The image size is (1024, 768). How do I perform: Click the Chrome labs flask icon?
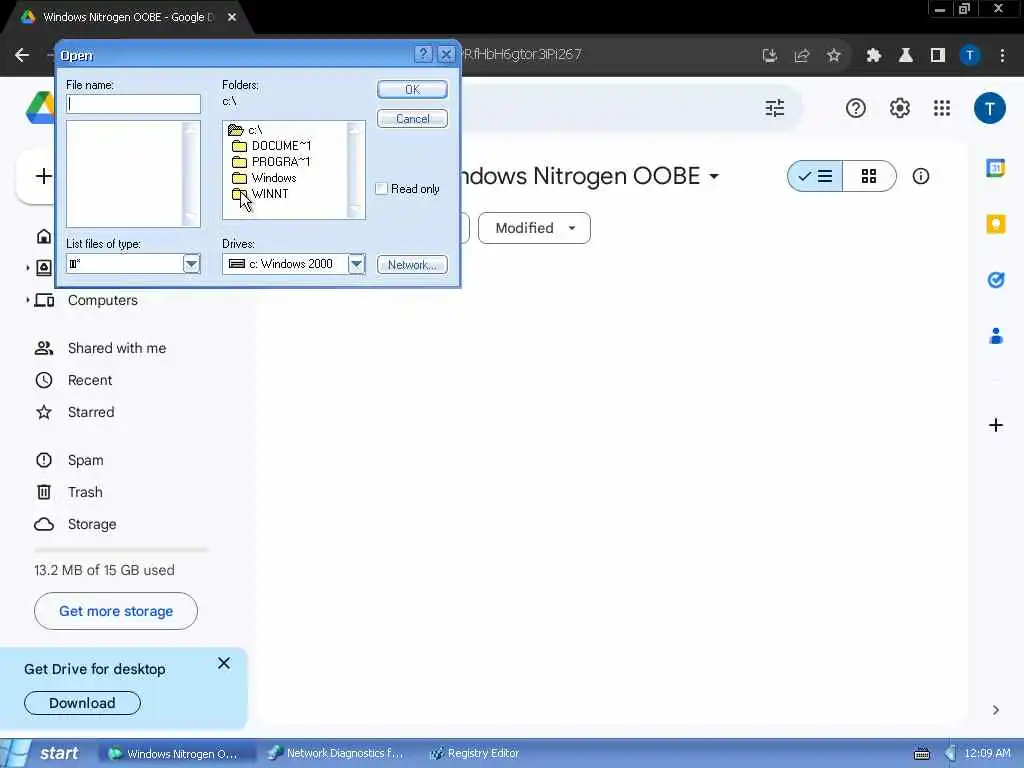point(906,56)
